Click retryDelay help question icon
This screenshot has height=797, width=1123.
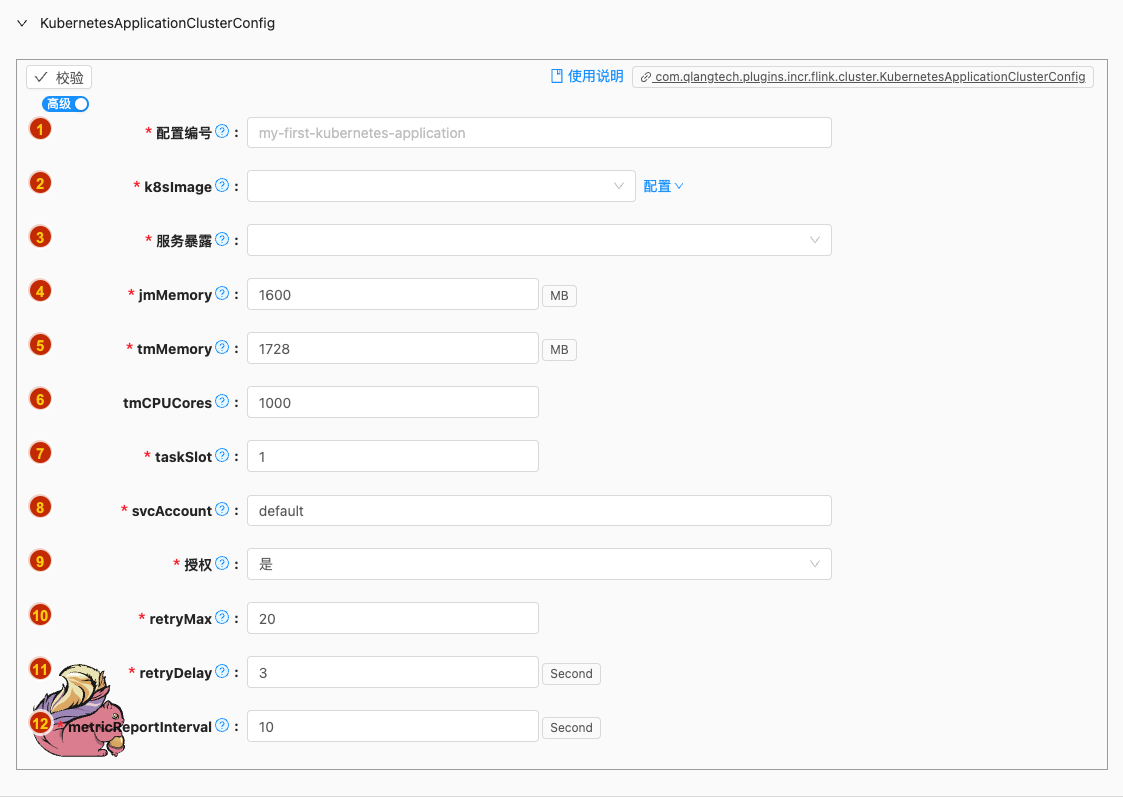[x=222, y=672]
